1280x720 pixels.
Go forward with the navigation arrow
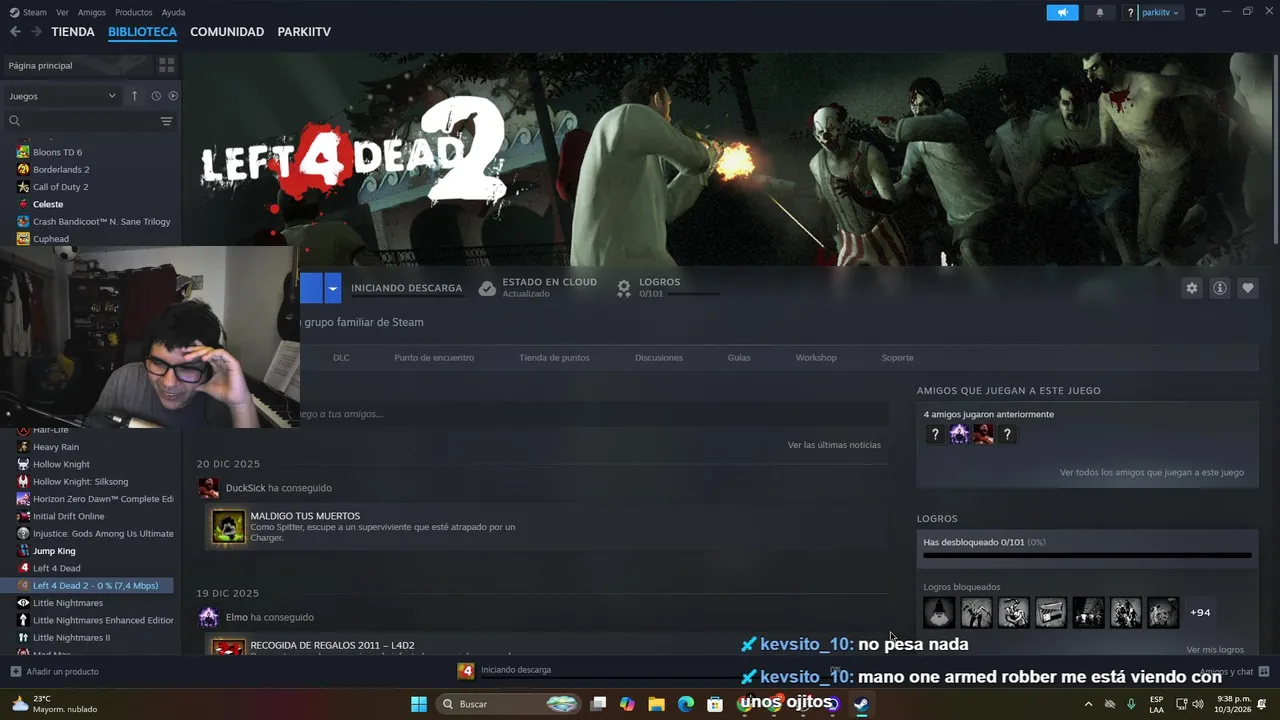click(x=36, y=32)
